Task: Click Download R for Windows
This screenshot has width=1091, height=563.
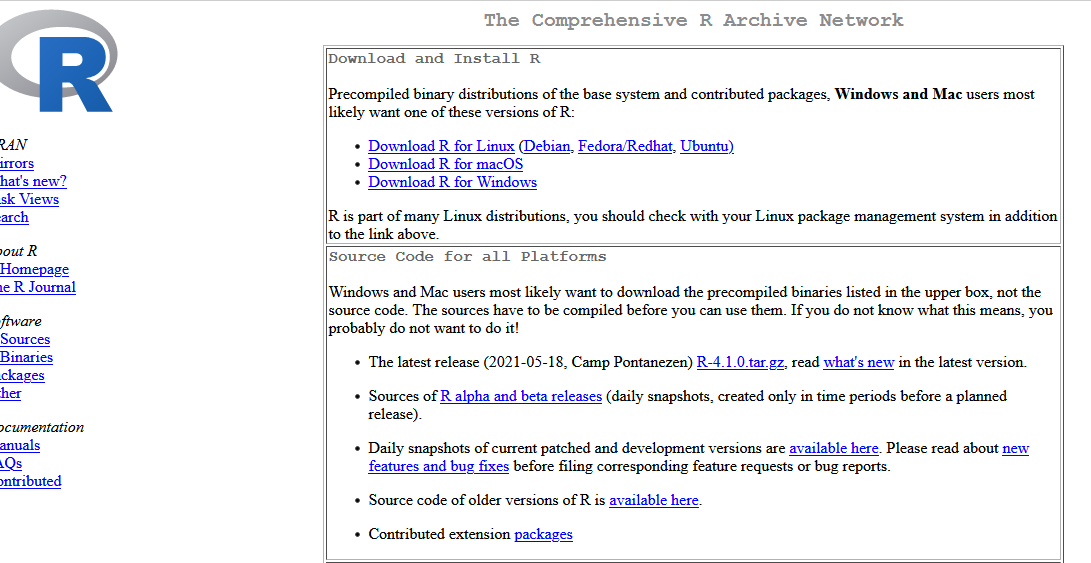Action: [x=452, y=182]
